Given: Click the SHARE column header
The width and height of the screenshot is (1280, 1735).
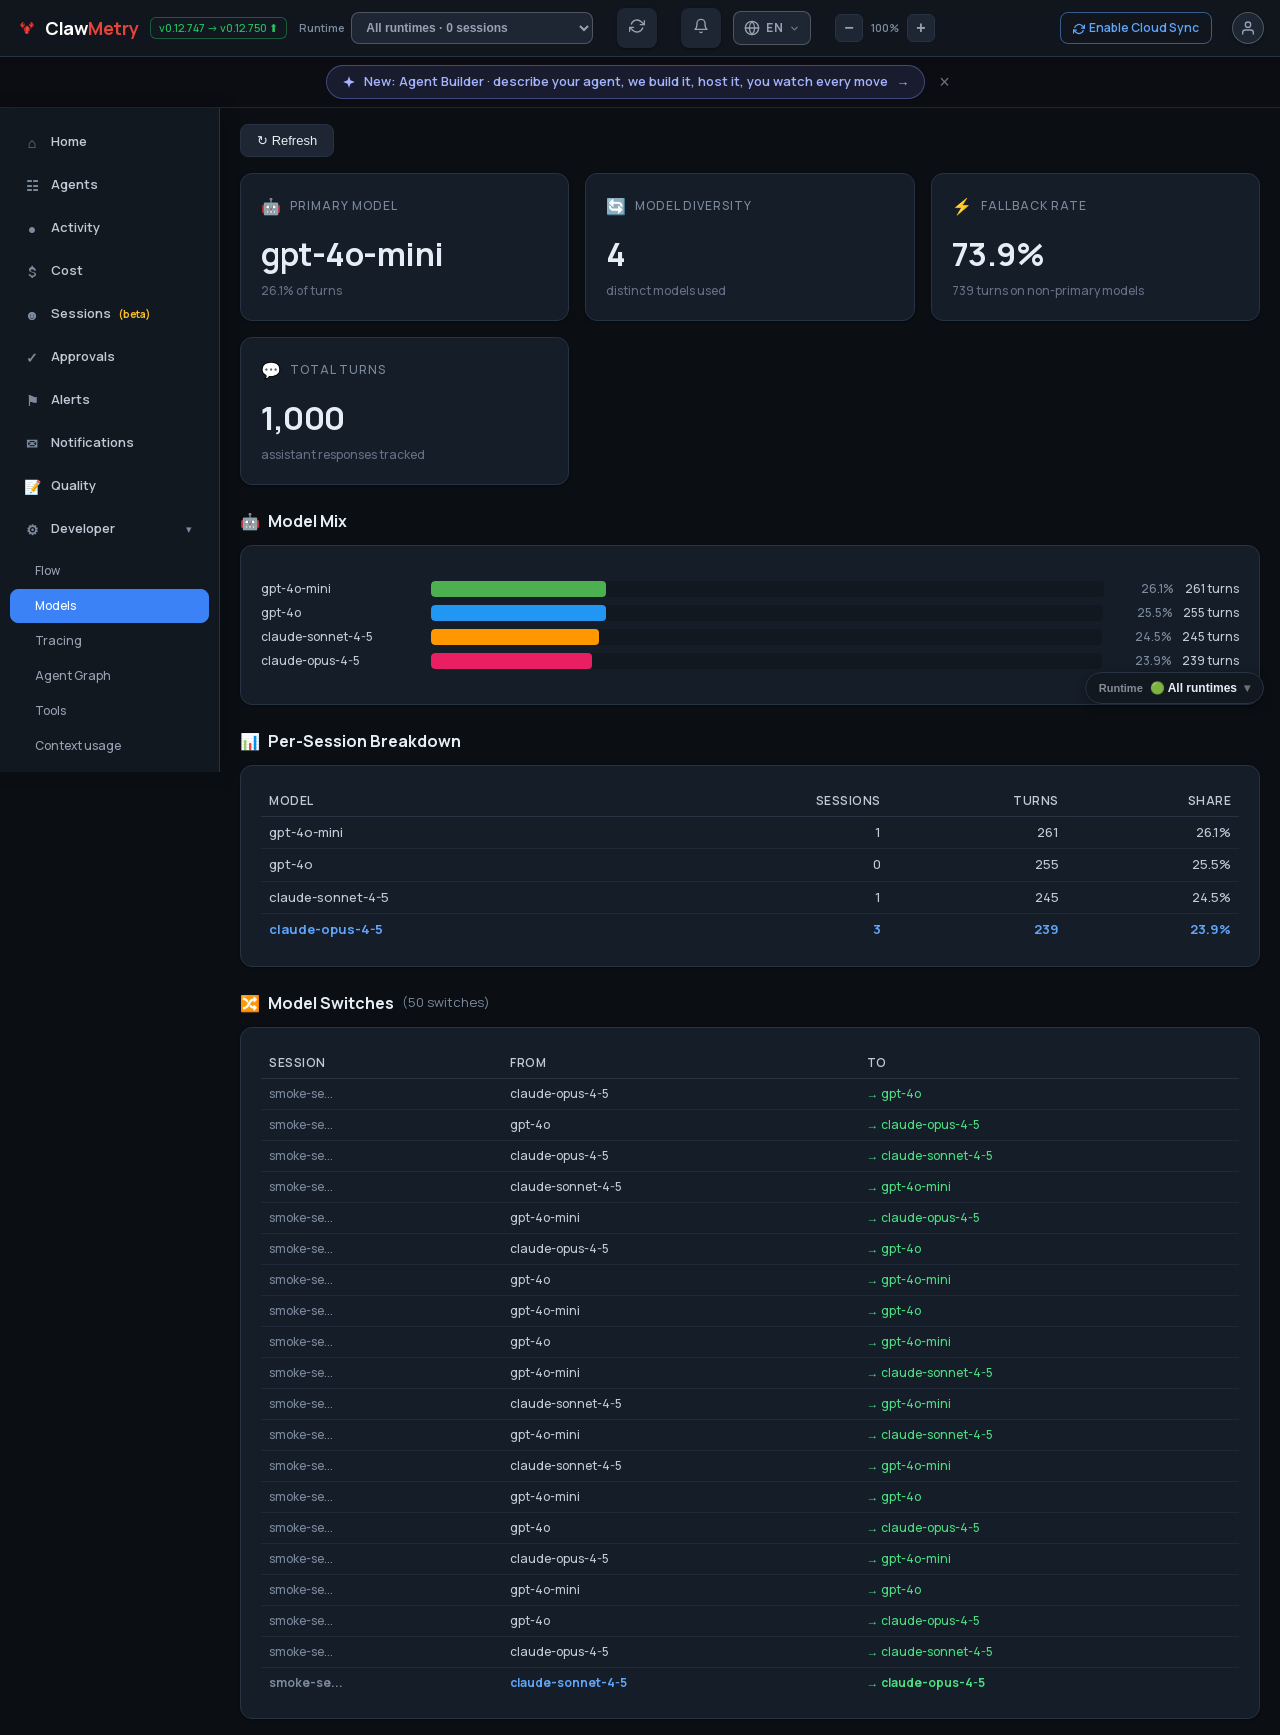Looking at the screenshot, I should (x=1209, y=801).
